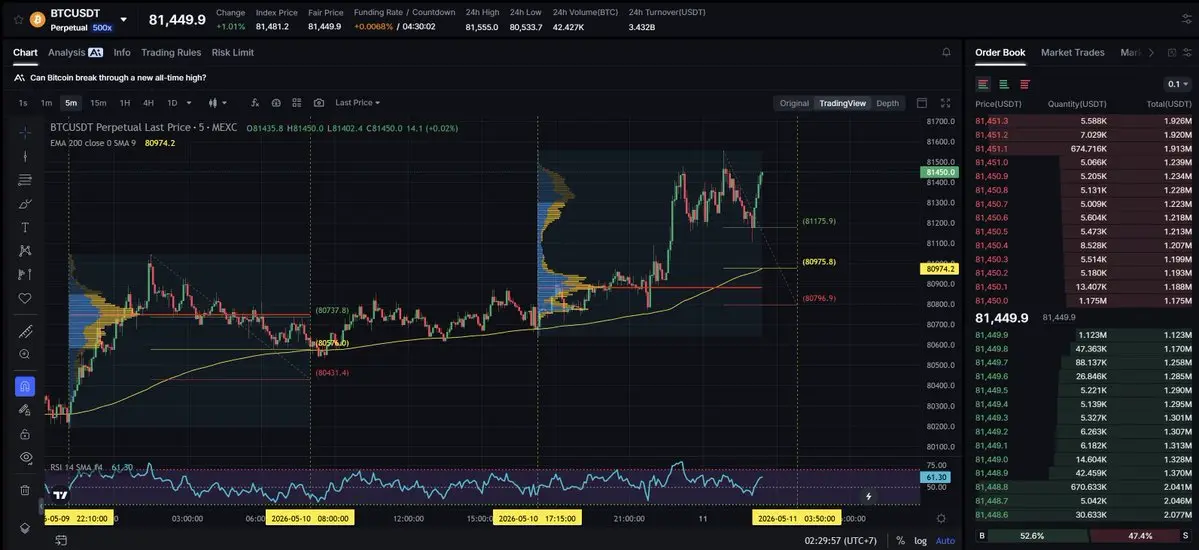Show both bids and asks order book view

pyautogui.click(x=983, y=84)
